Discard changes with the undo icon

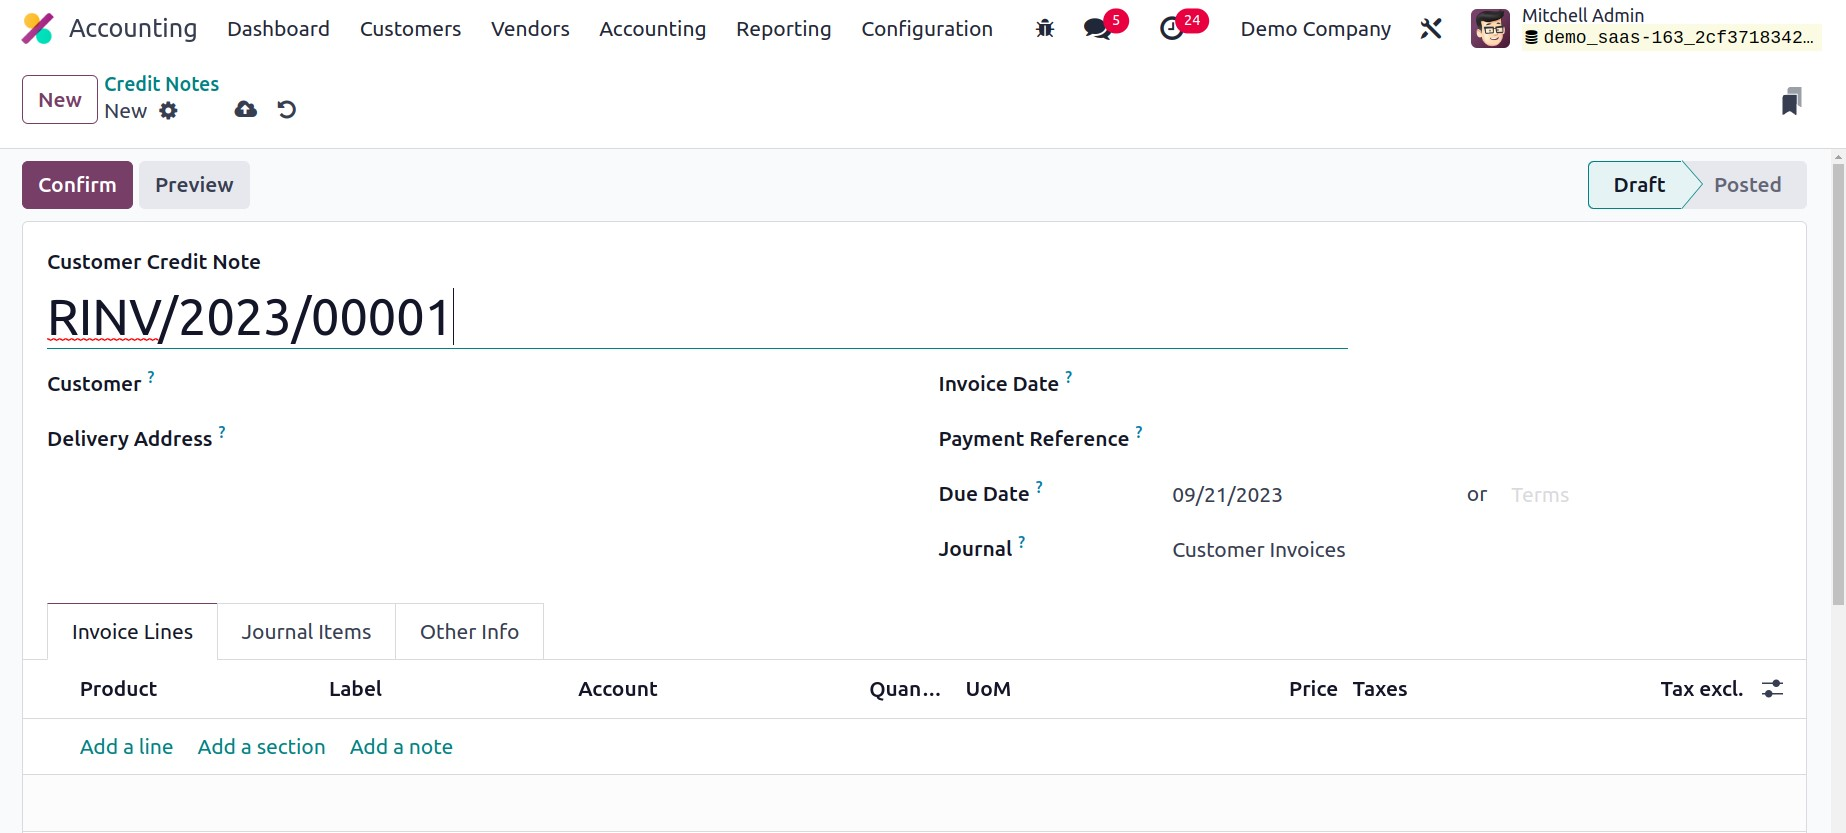tap(287, 110)
